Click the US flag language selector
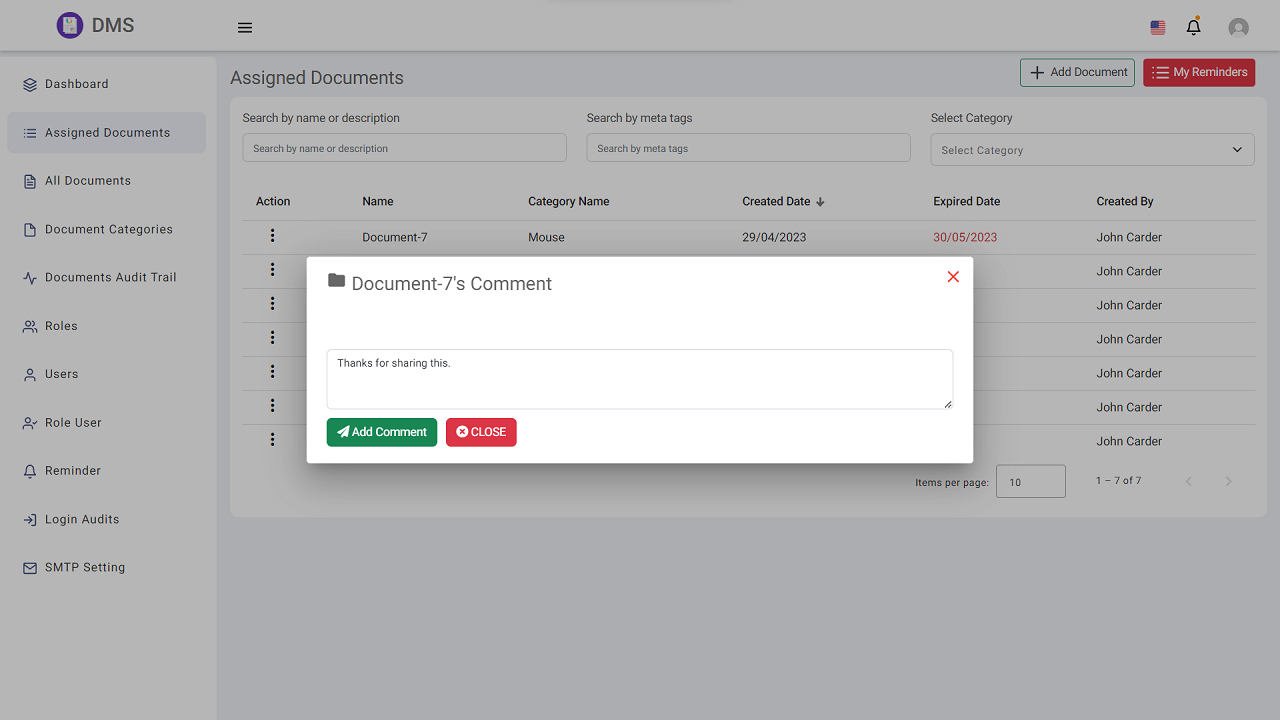Viewport: 1280px width, 720px height. (1158, 28)
